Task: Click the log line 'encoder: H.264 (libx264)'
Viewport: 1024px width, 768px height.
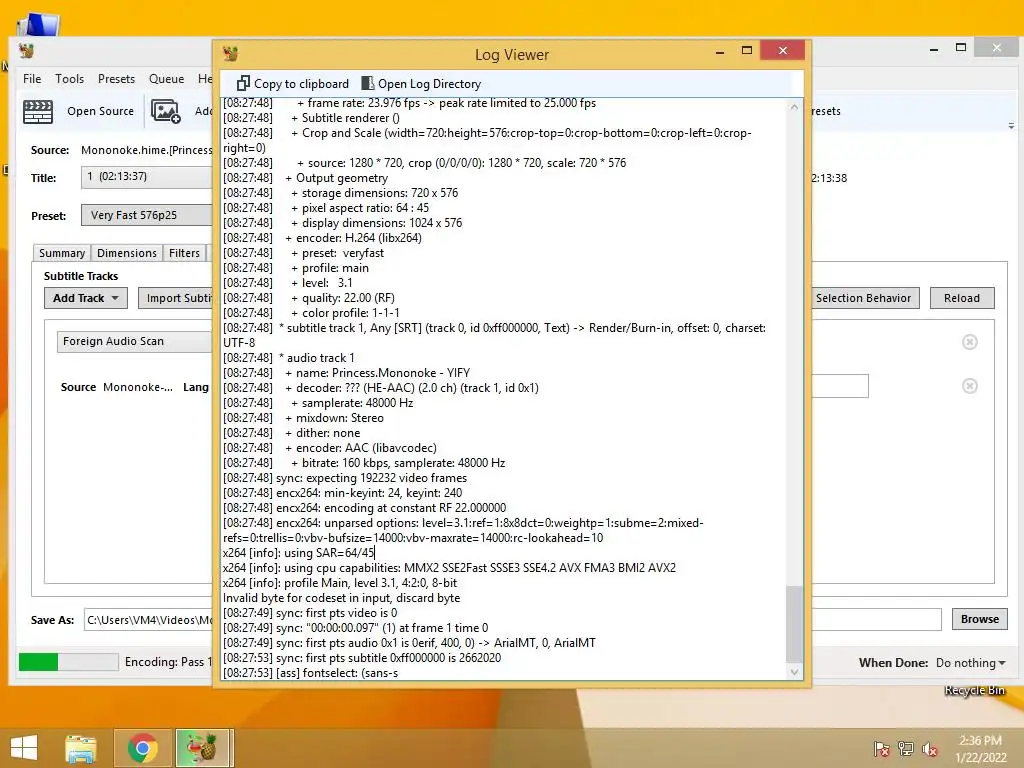Action: coord(359,238)
